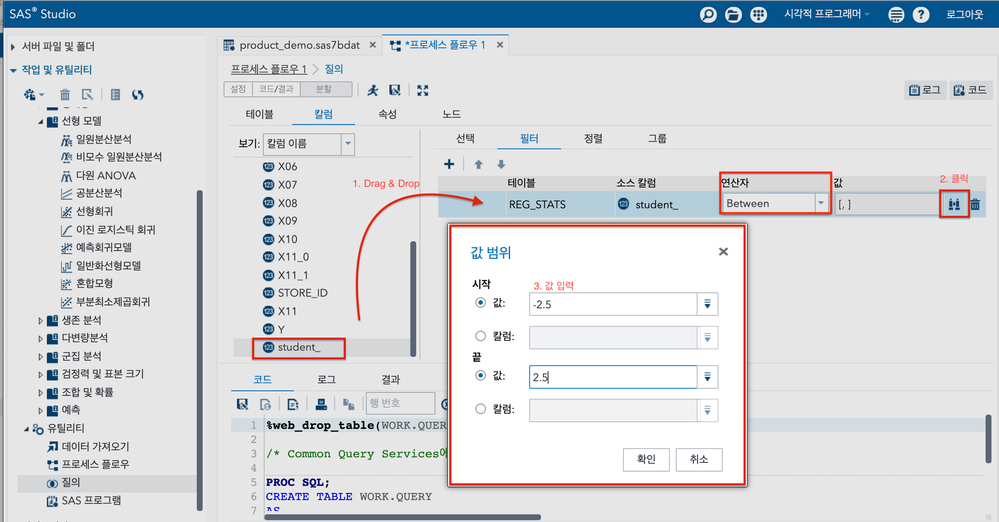Screen dimensions: 999x522
Task: Click the save icon next to run
Action: [395, 91]
